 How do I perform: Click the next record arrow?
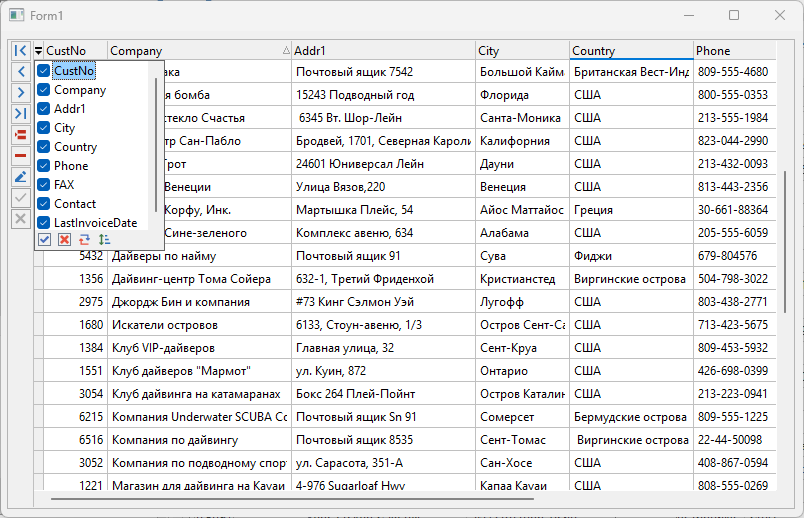tap(20, 92)
